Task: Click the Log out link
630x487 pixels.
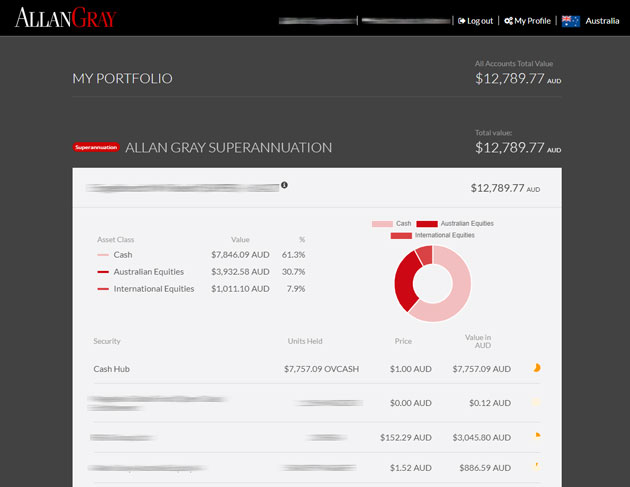Action: (475, 20)
